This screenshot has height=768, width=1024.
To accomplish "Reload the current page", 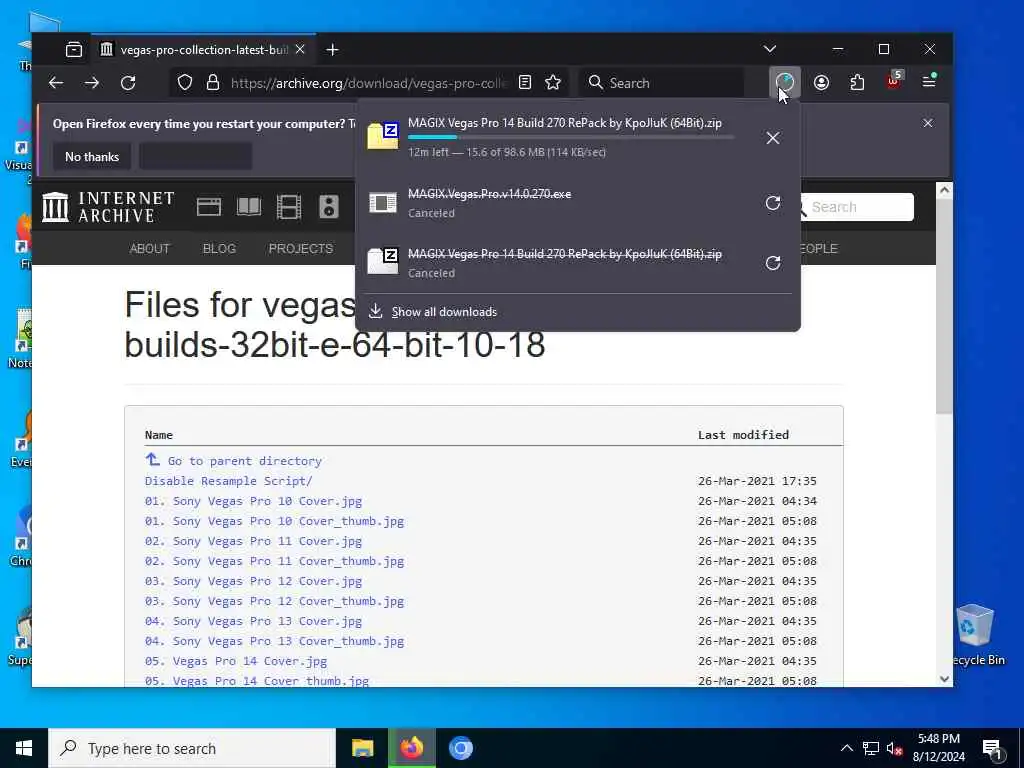I will point(128,83).
